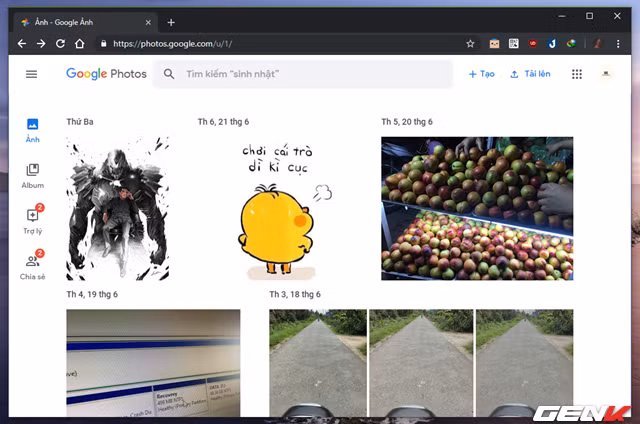Select the 'Ảnh - Google Ảnh' tab
Screen dimensions: 640x424
click(86, 22)
